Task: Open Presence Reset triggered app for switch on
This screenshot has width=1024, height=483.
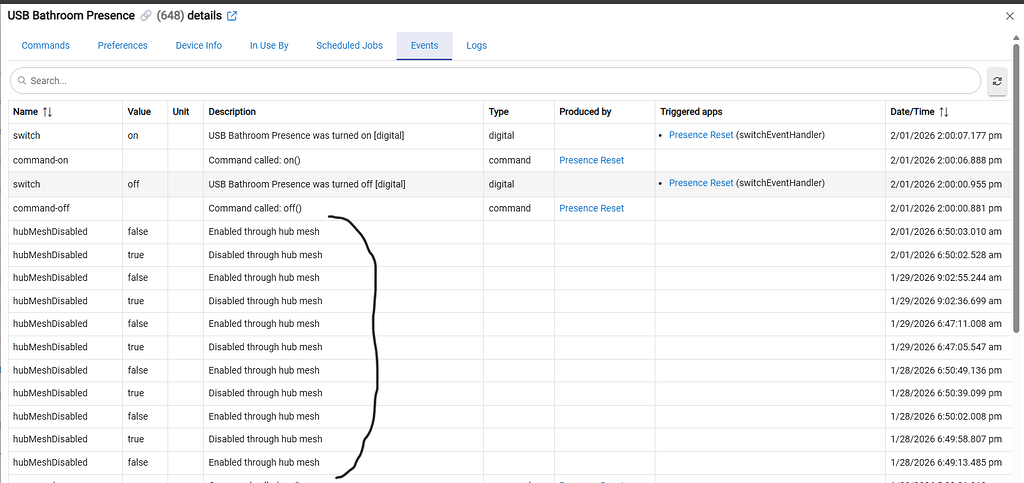Action: click(x=701, y=134)
